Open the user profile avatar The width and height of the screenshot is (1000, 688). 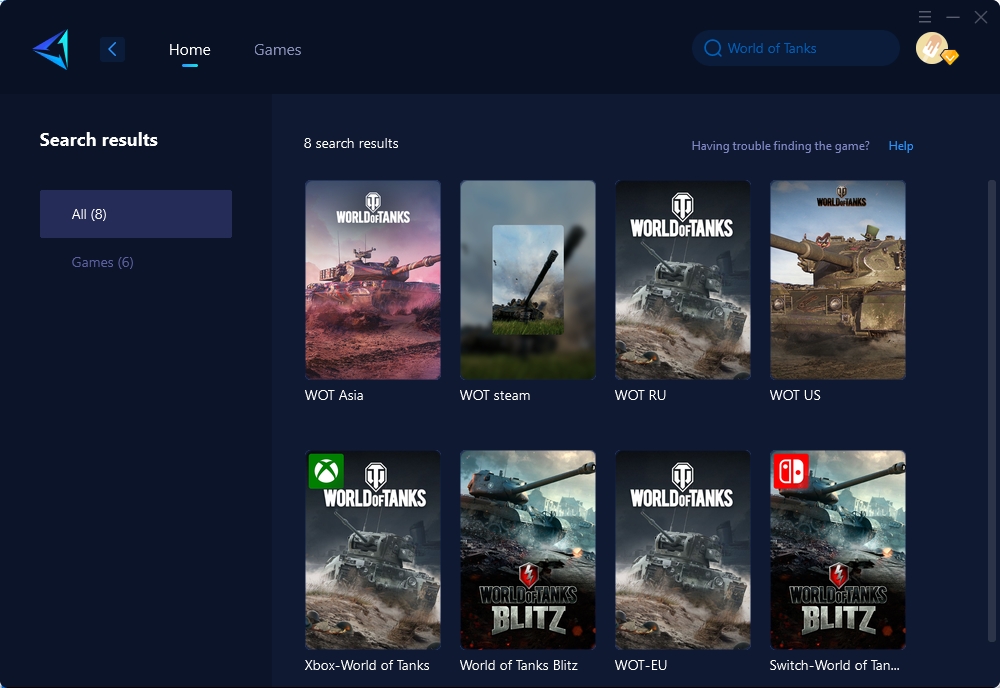932,48
